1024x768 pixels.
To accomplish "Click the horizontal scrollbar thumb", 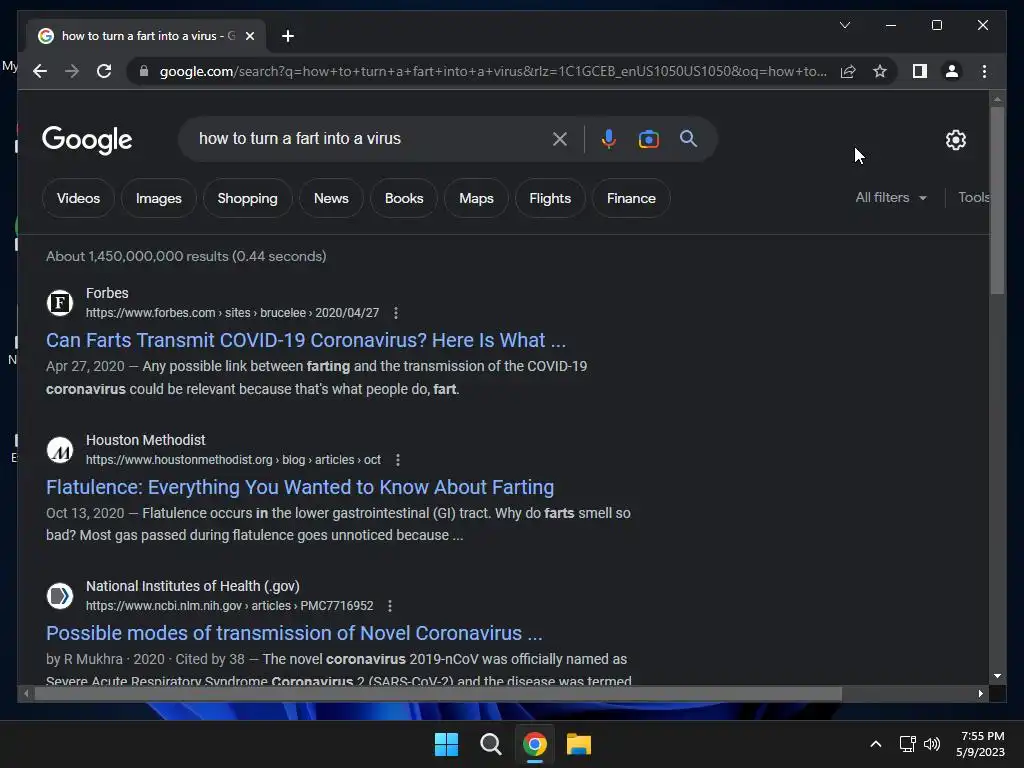I will 438,694.
